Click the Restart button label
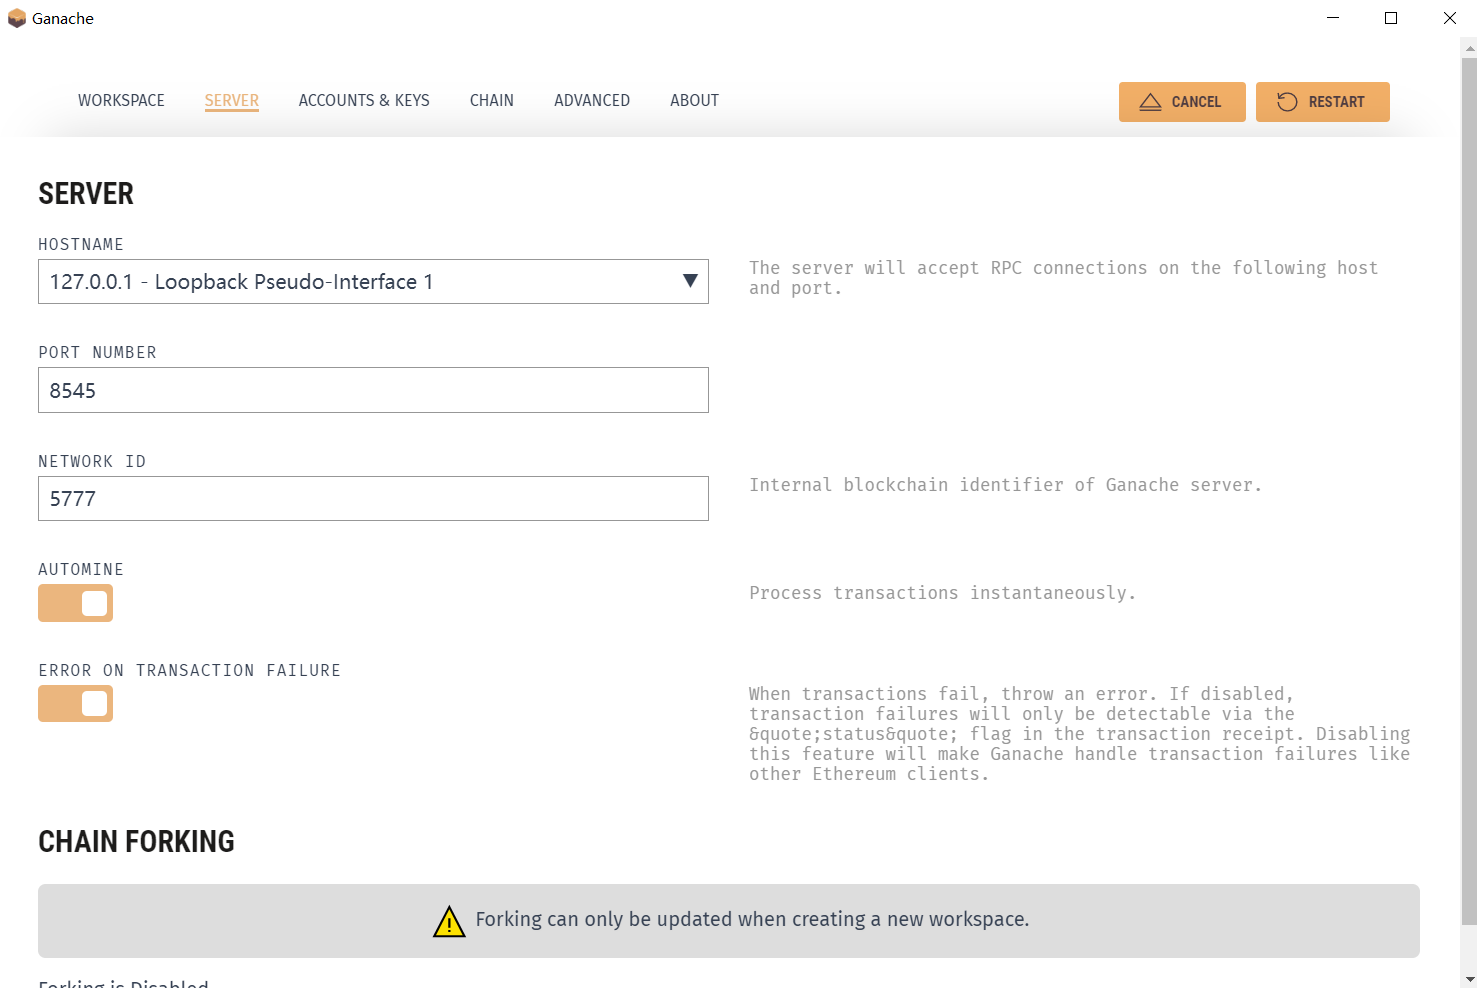 (x=1336, y=102)
